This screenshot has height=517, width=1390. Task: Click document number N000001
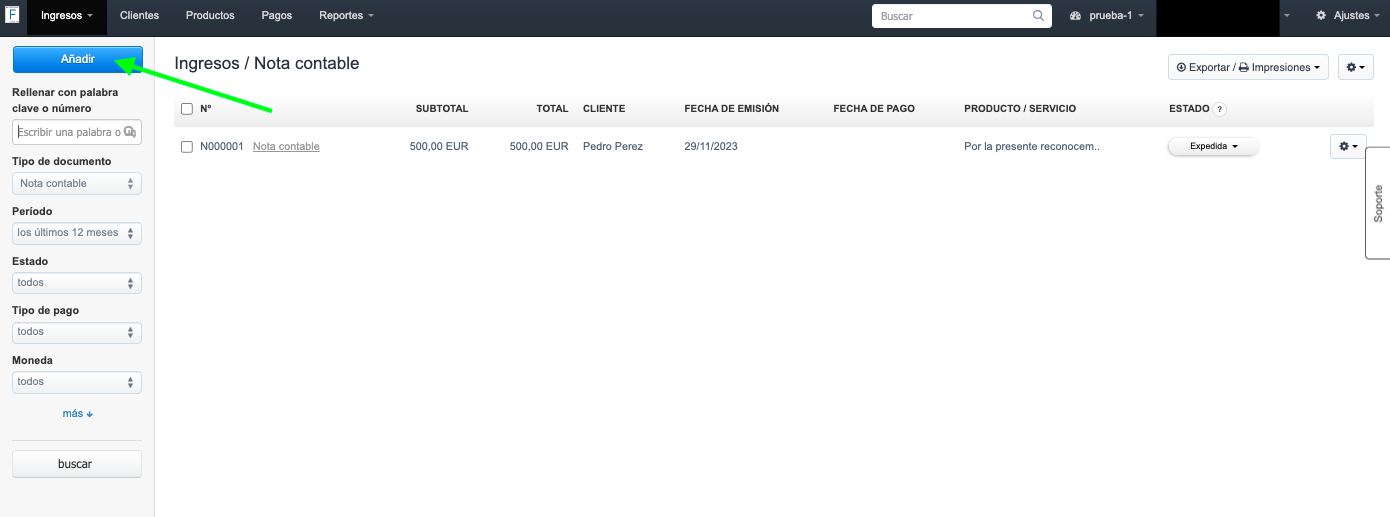pos(222,146)
